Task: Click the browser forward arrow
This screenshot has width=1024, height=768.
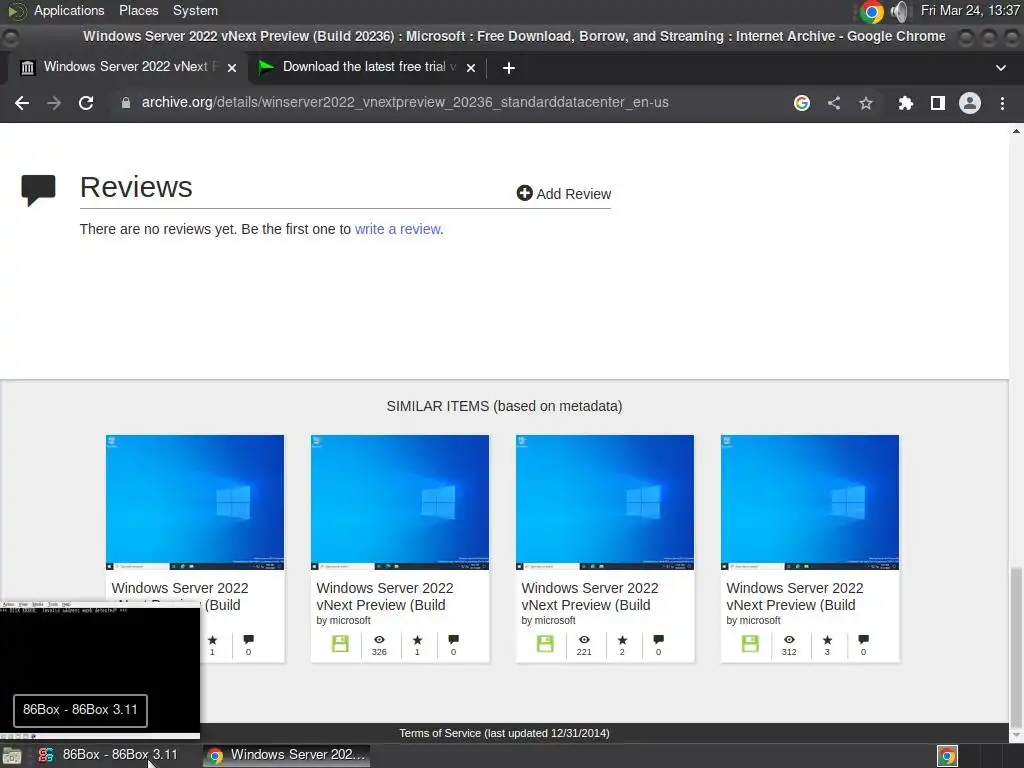Action: [x=54, y=103]
